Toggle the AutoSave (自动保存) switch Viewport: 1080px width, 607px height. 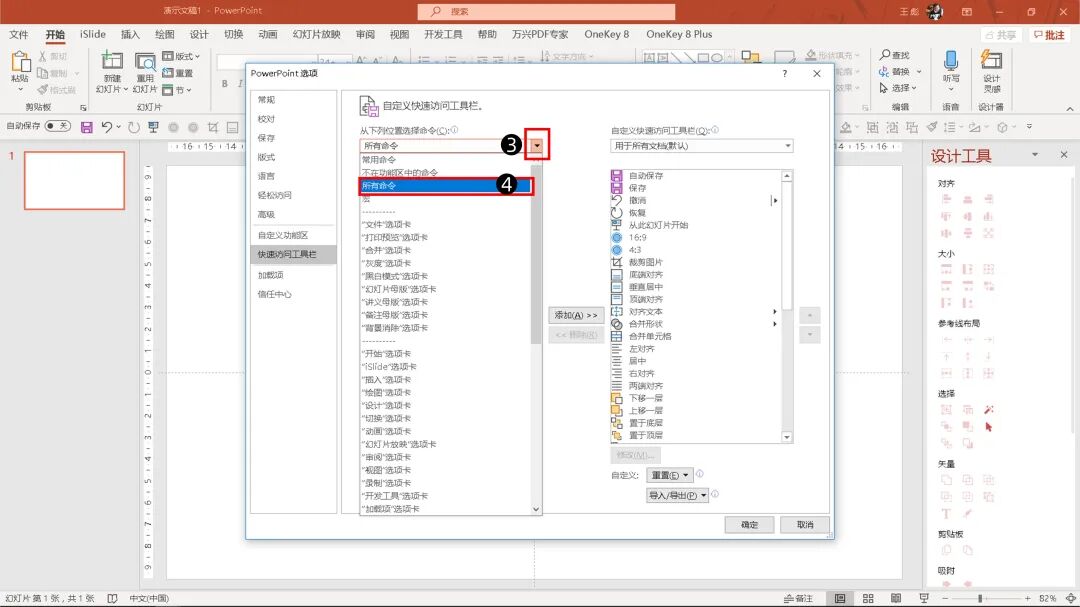[x=57, y=126]
